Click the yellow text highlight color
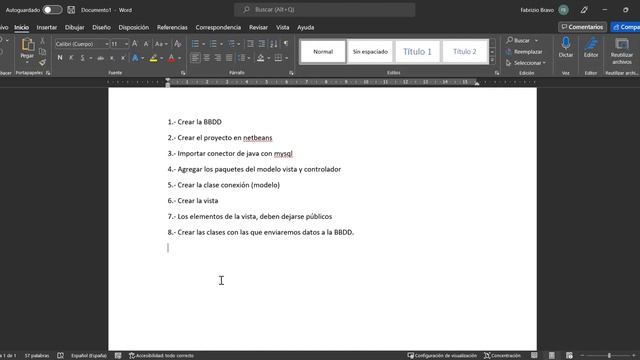Viewport: 640px width, 360px height. point(153,58)
